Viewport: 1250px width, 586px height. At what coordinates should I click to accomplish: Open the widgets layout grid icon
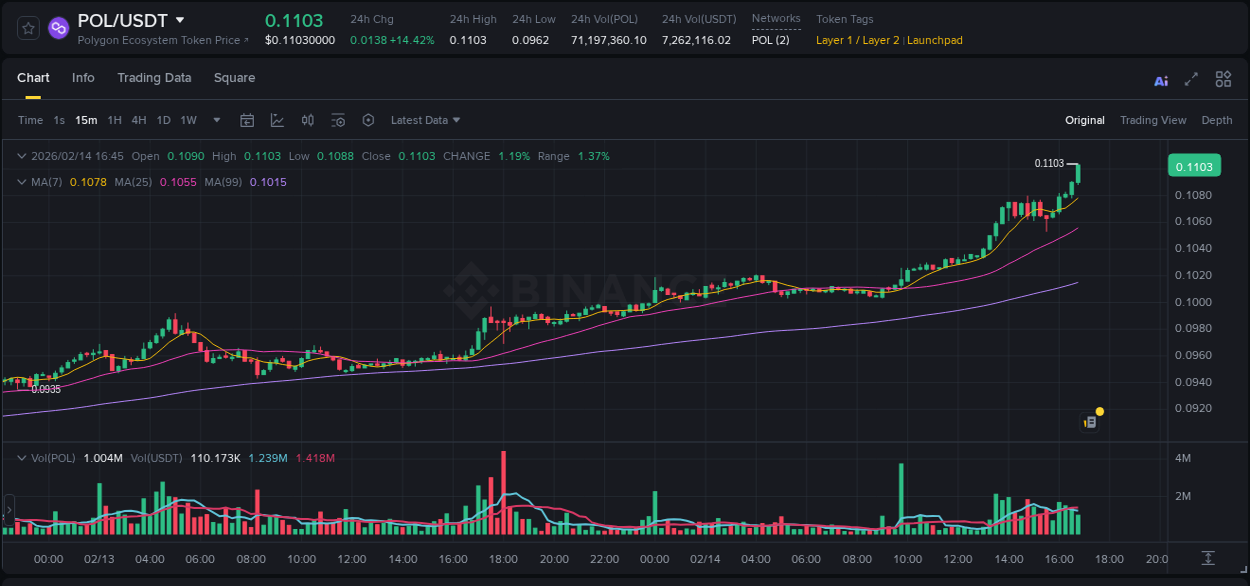[1223, 78]
